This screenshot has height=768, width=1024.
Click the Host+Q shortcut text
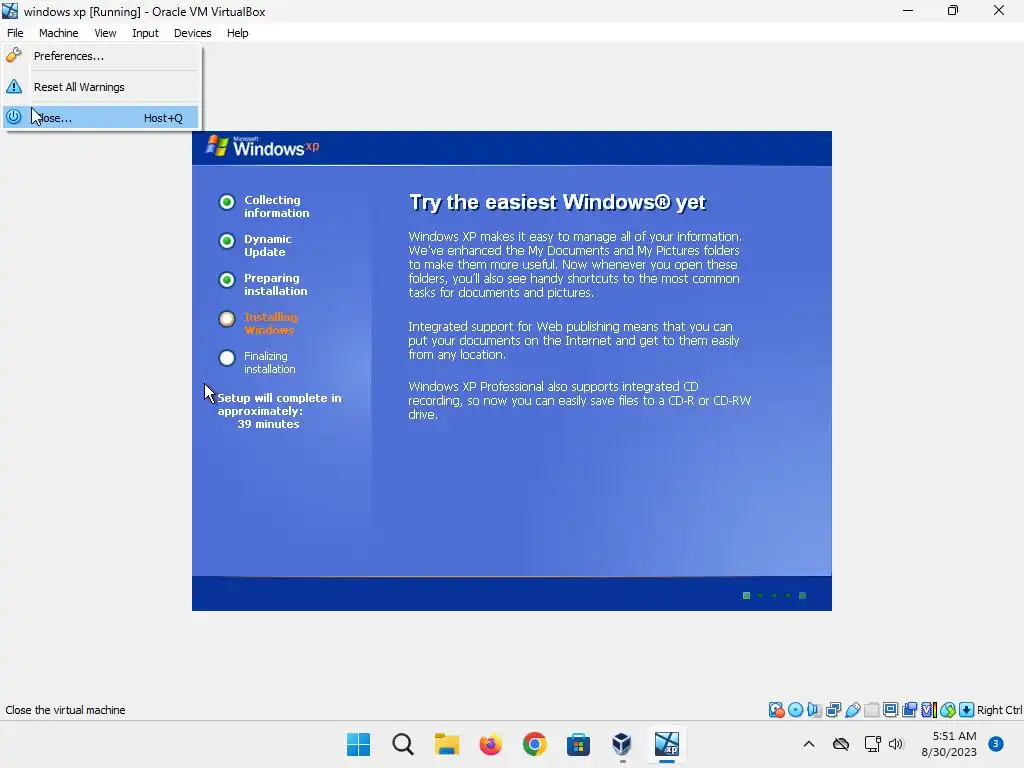click(x=163, y=118)
